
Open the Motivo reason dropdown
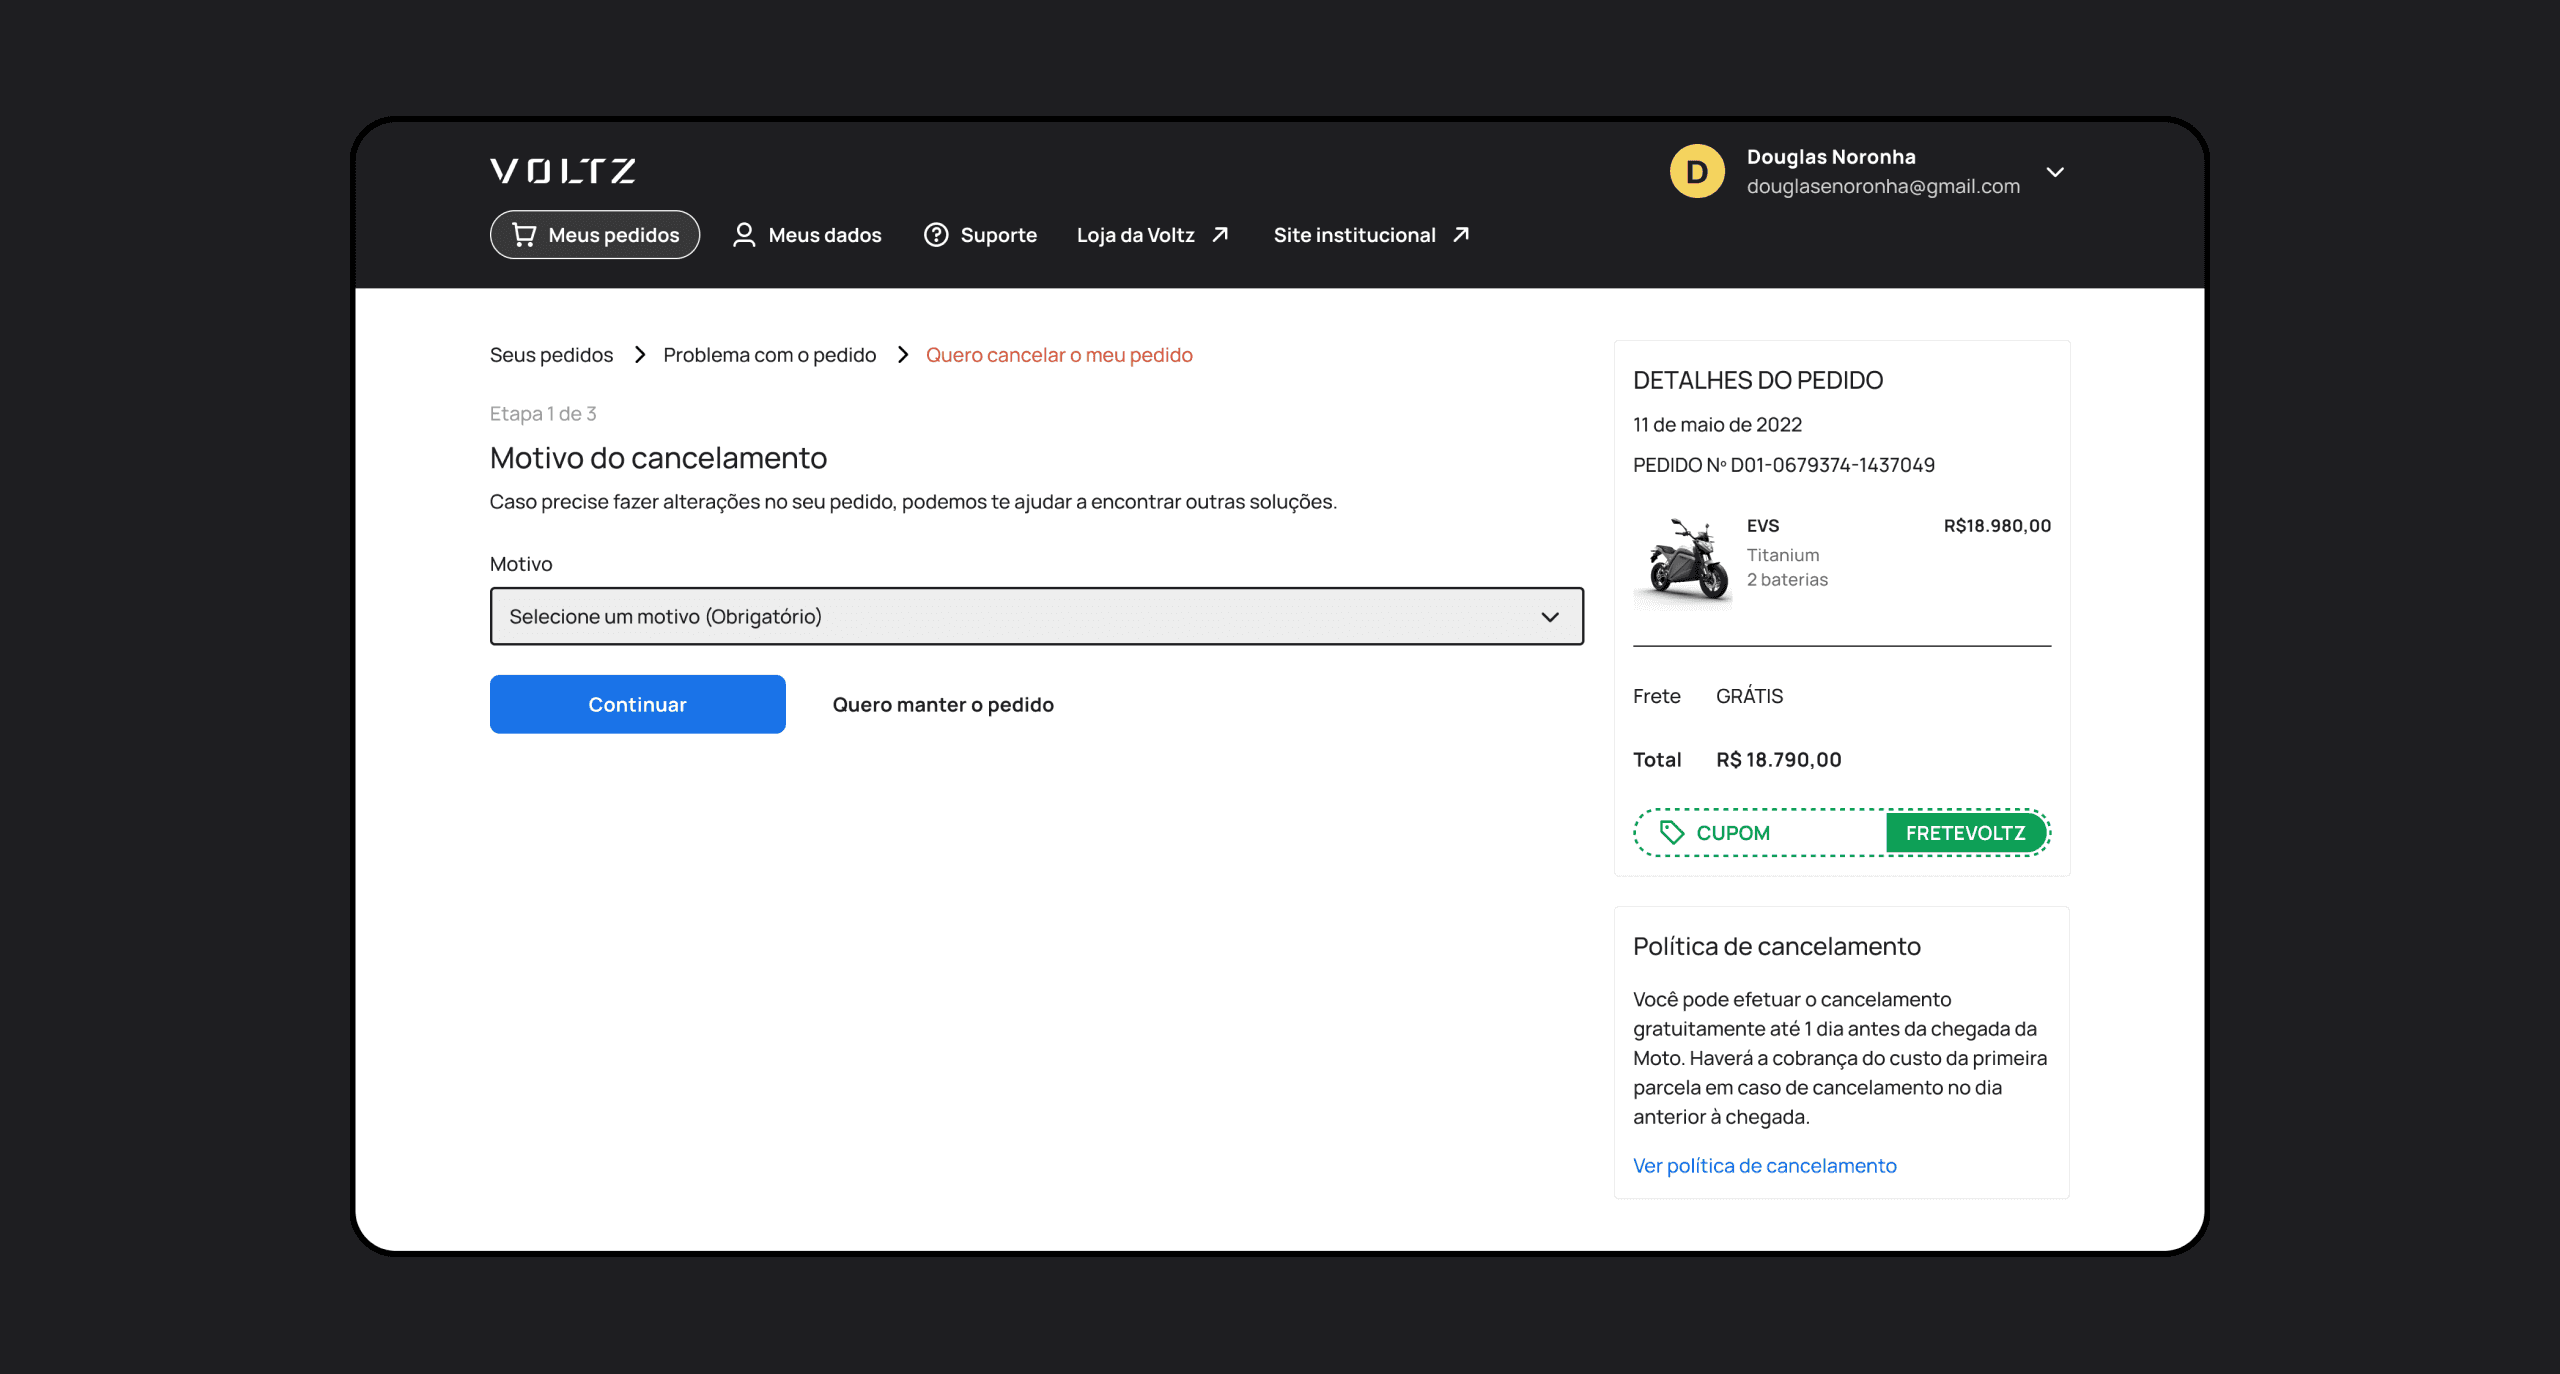[1037, 616]
